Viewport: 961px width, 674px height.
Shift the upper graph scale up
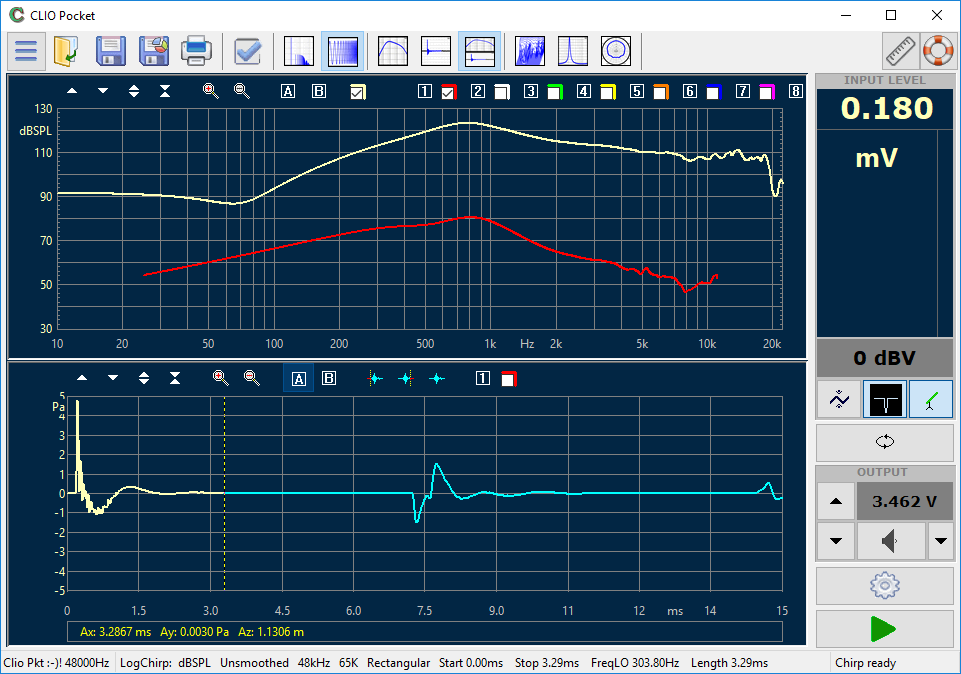coord(72,91)
